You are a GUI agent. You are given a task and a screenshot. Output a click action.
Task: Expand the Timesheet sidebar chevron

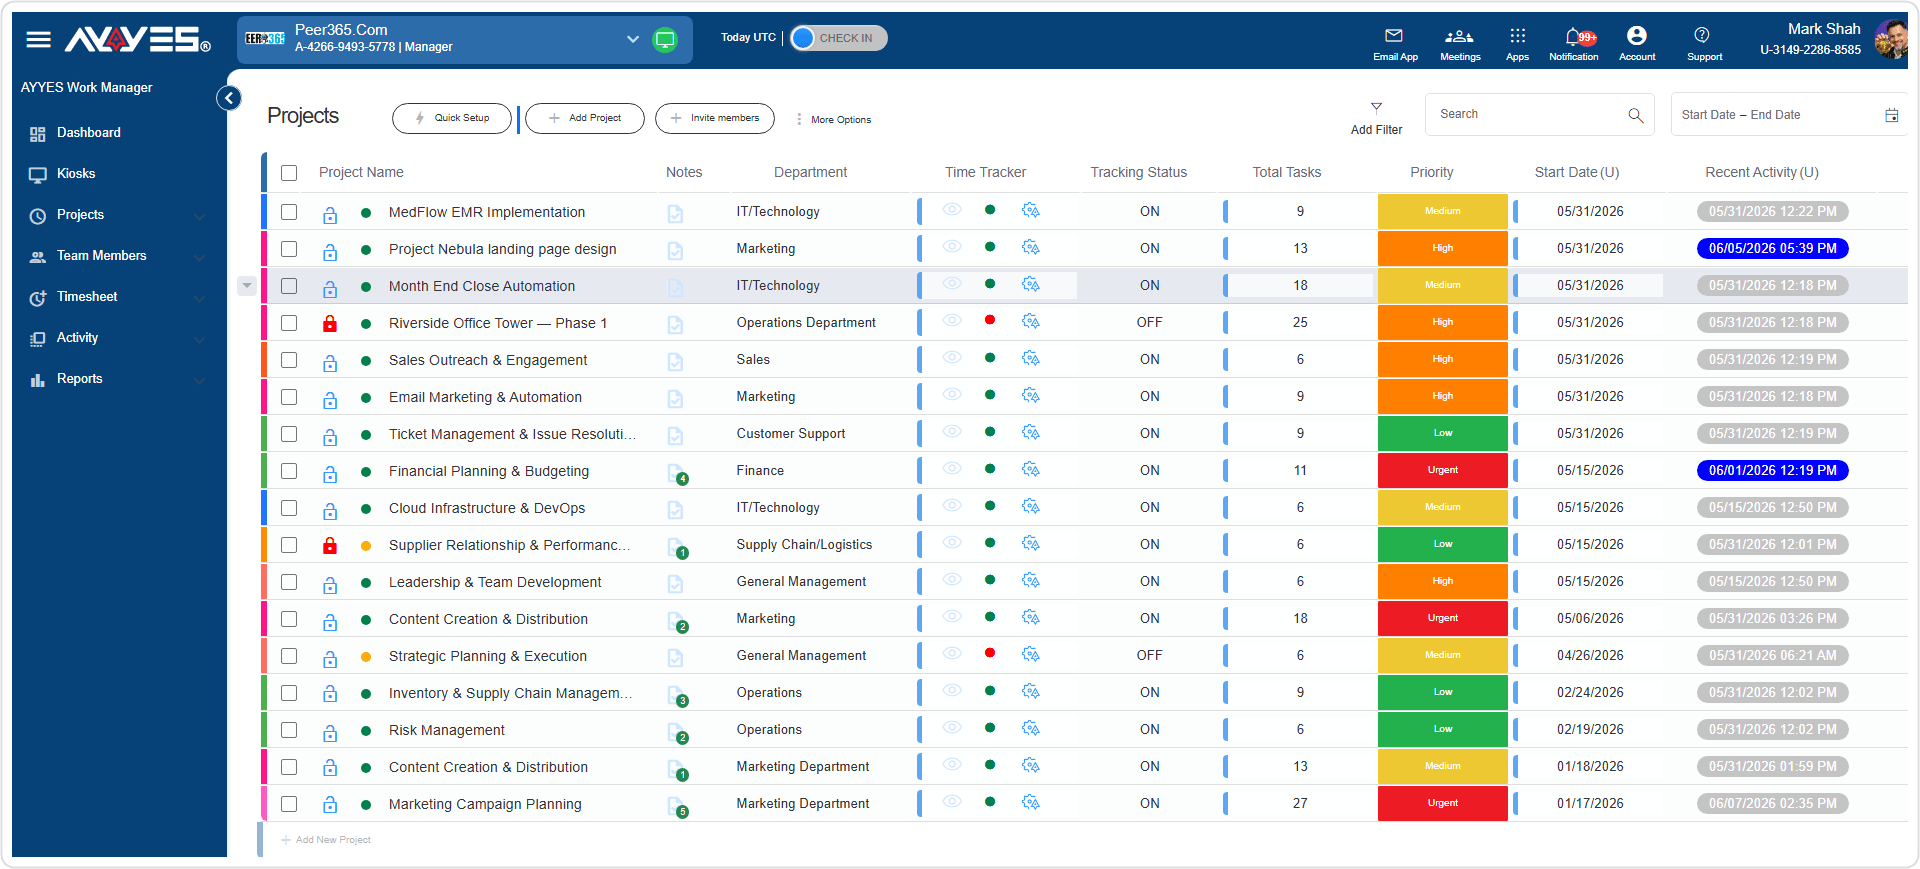[x=199, y=298]
